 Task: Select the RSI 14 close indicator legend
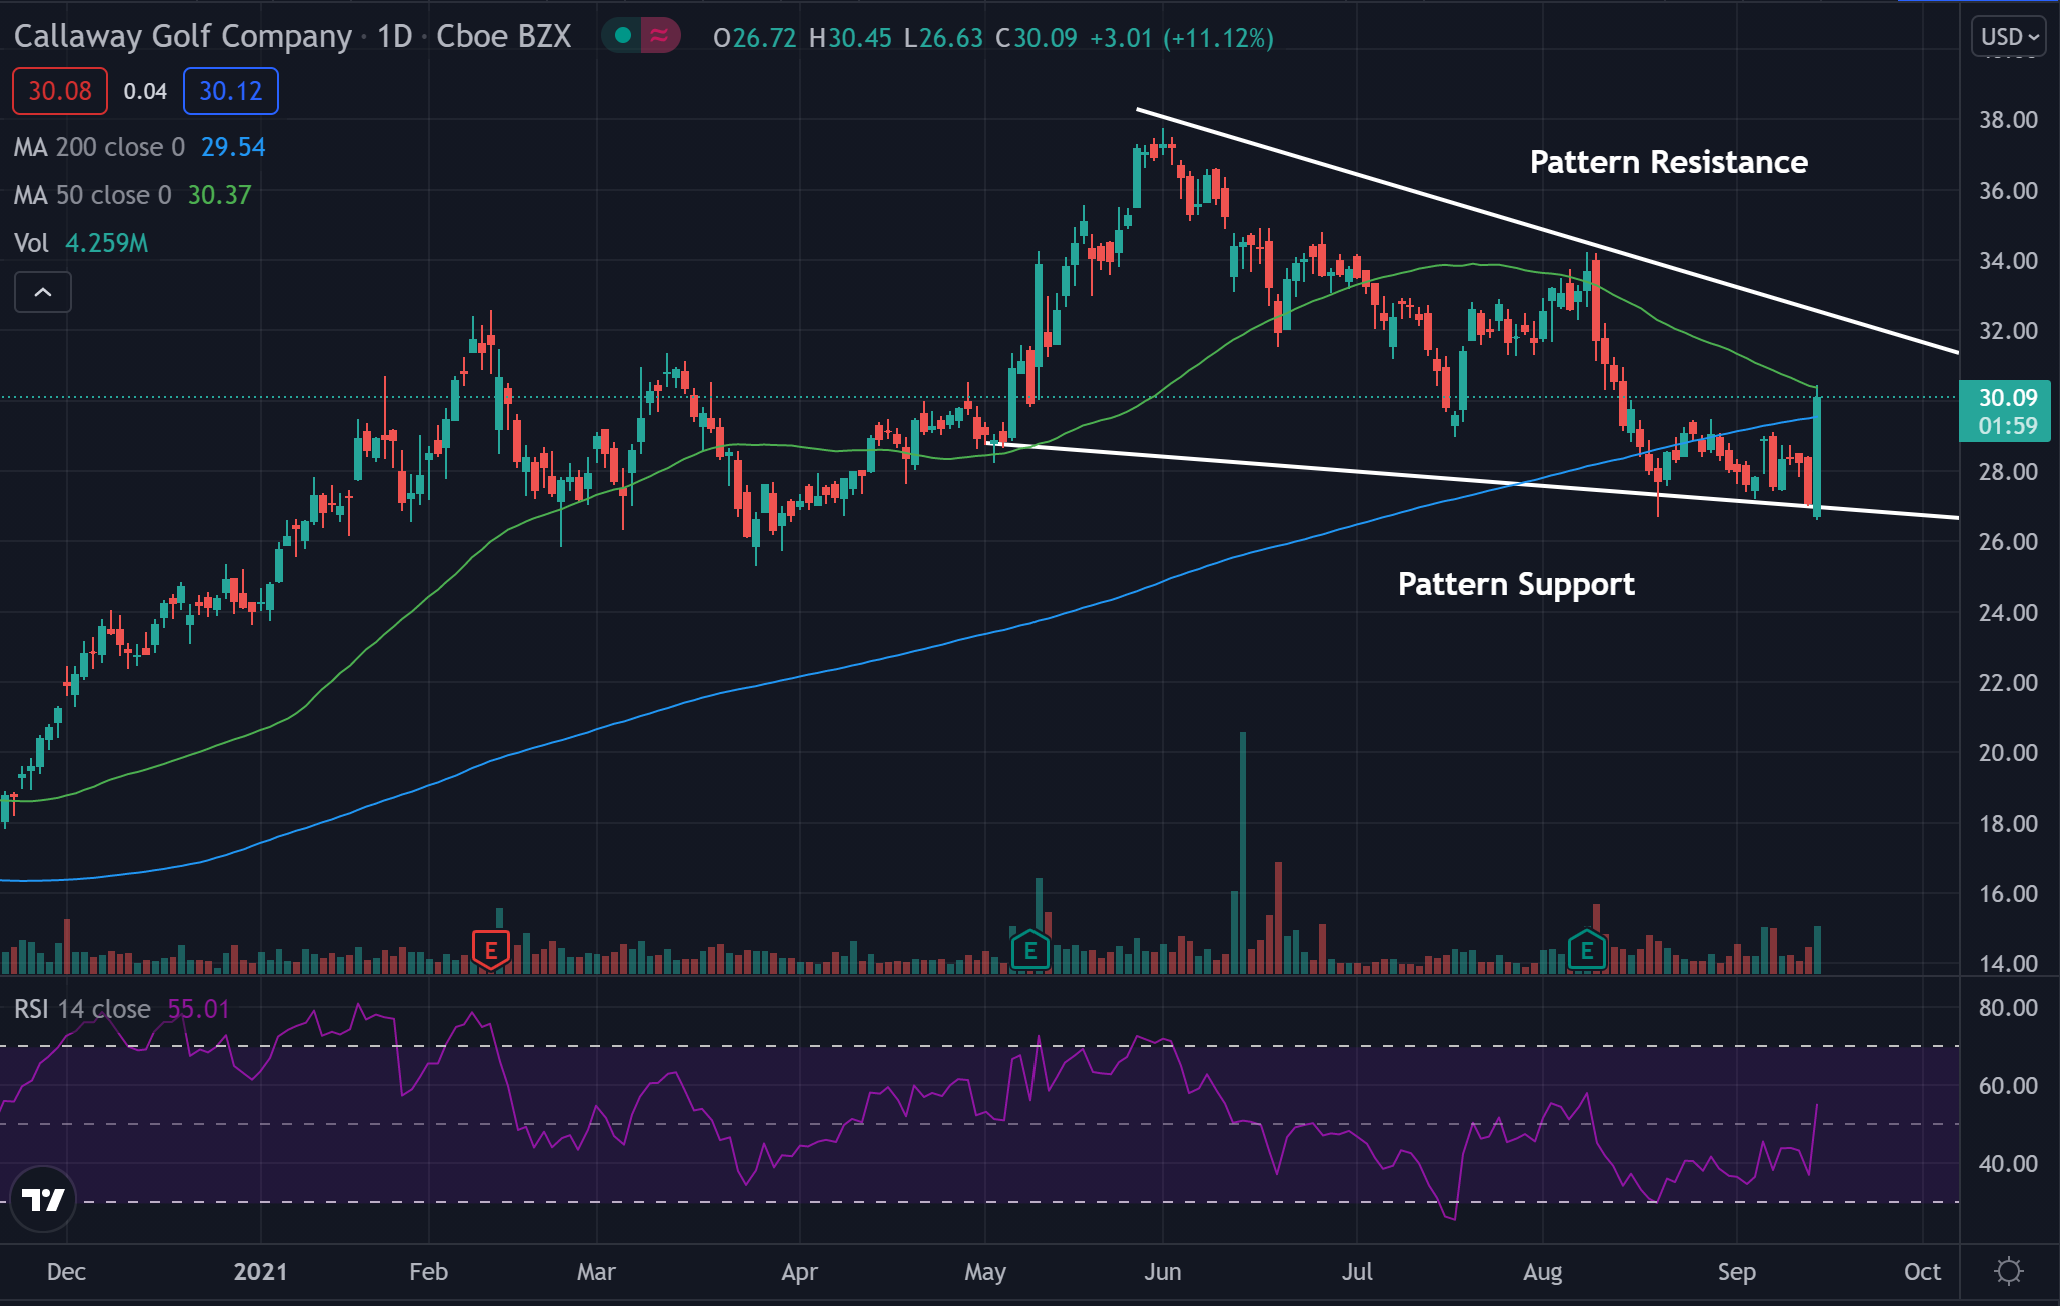click(121, 1009)
